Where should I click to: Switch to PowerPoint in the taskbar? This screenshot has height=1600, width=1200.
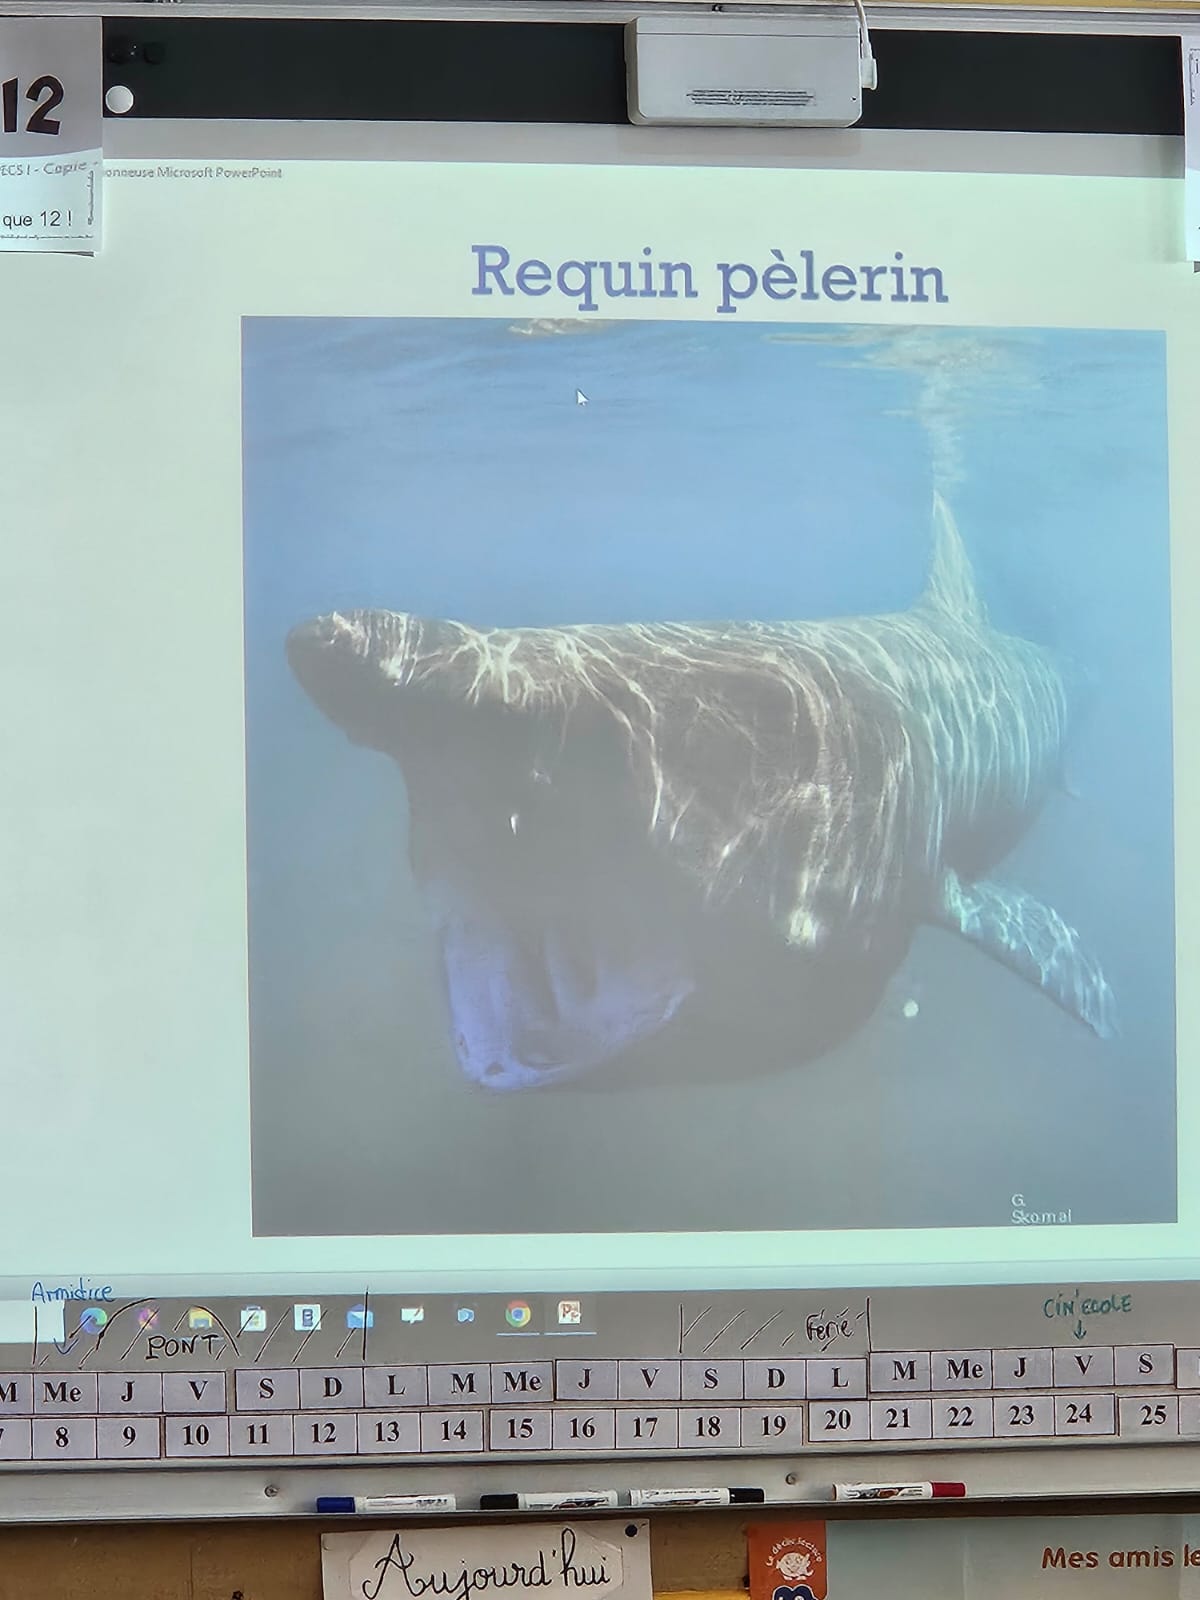click(x=570, y=1313)
